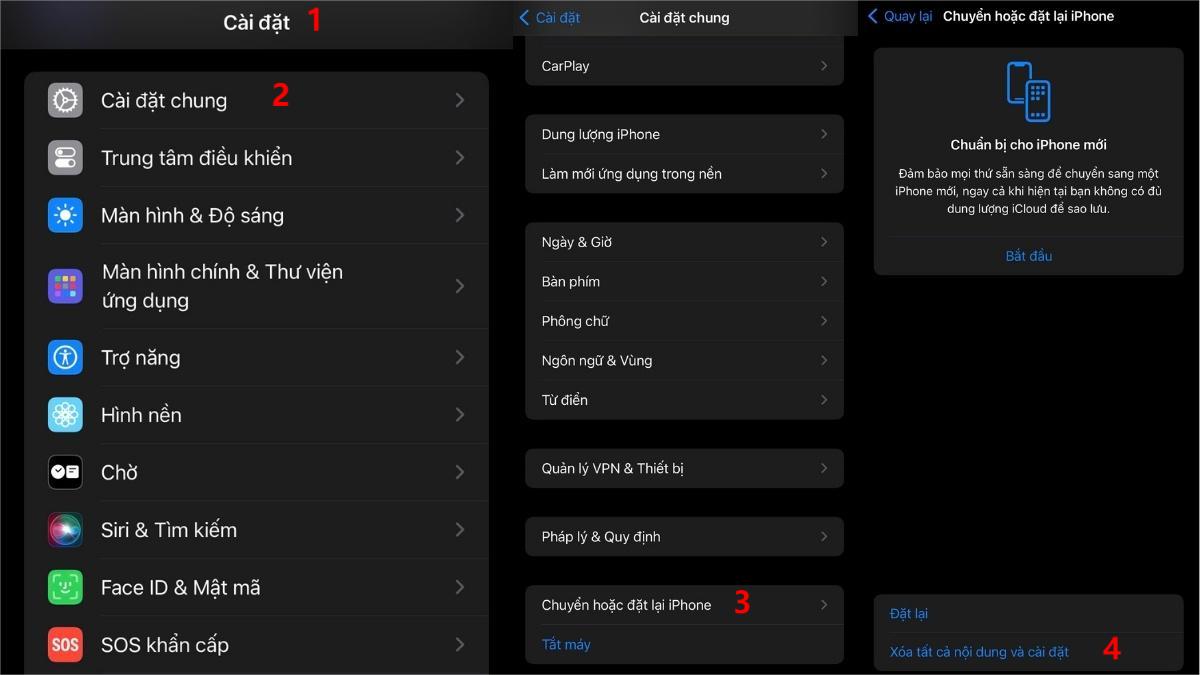Expand chevron on Chờ row
The image size is (1200, 675).
[460, 472]
